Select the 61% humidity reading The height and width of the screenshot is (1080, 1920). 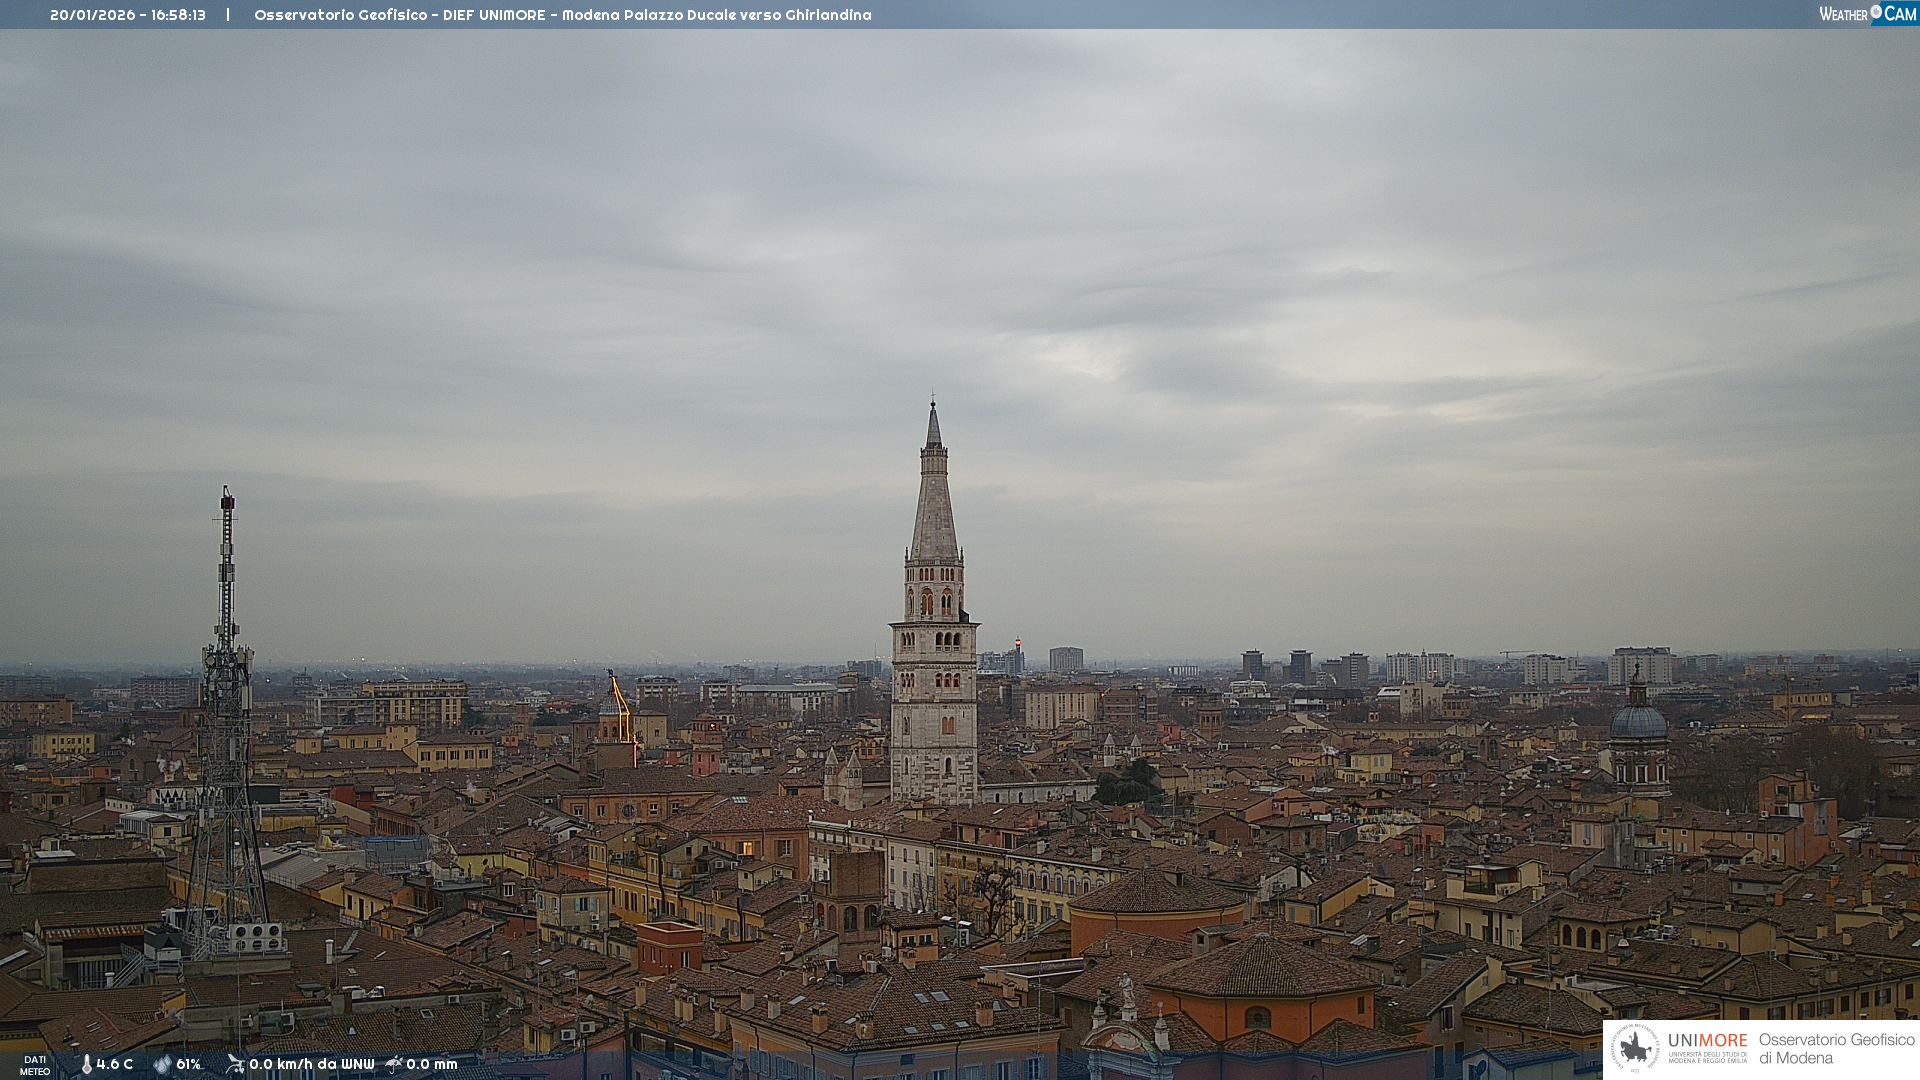pos(188,1065)
